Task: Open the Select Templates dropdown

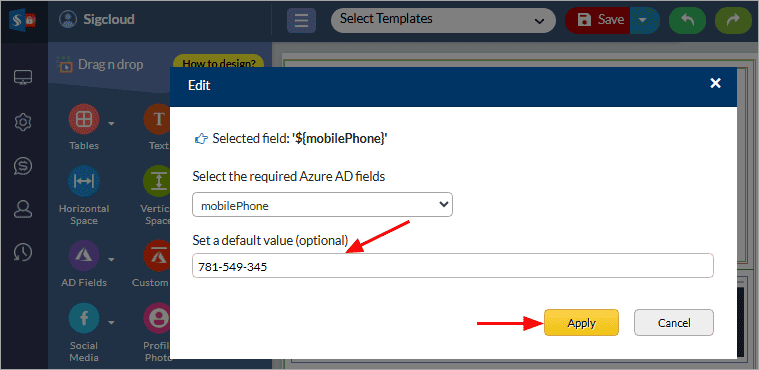Action: click(x=443, y=20)
